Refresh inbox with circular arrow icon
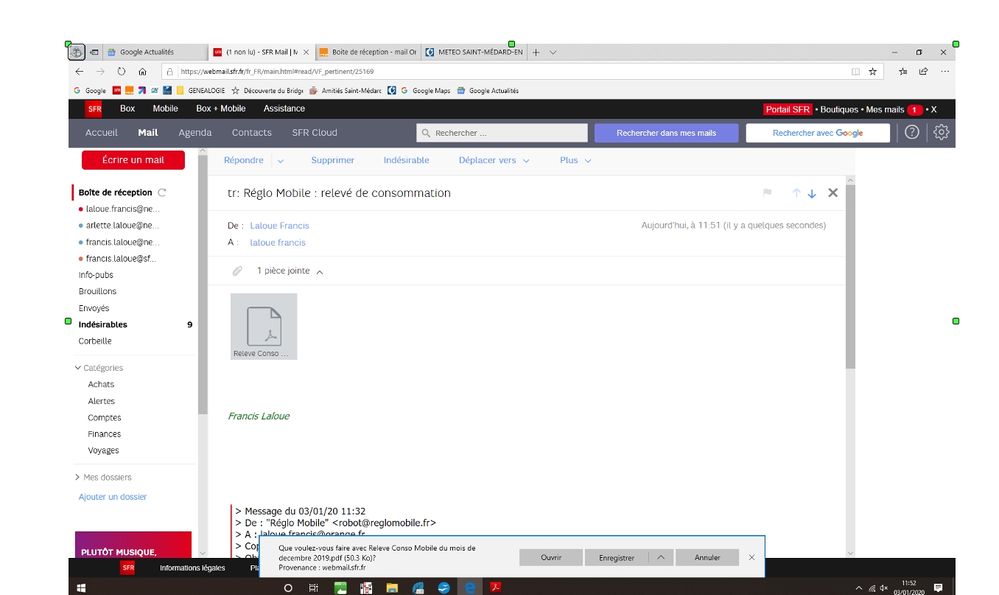 162,192
